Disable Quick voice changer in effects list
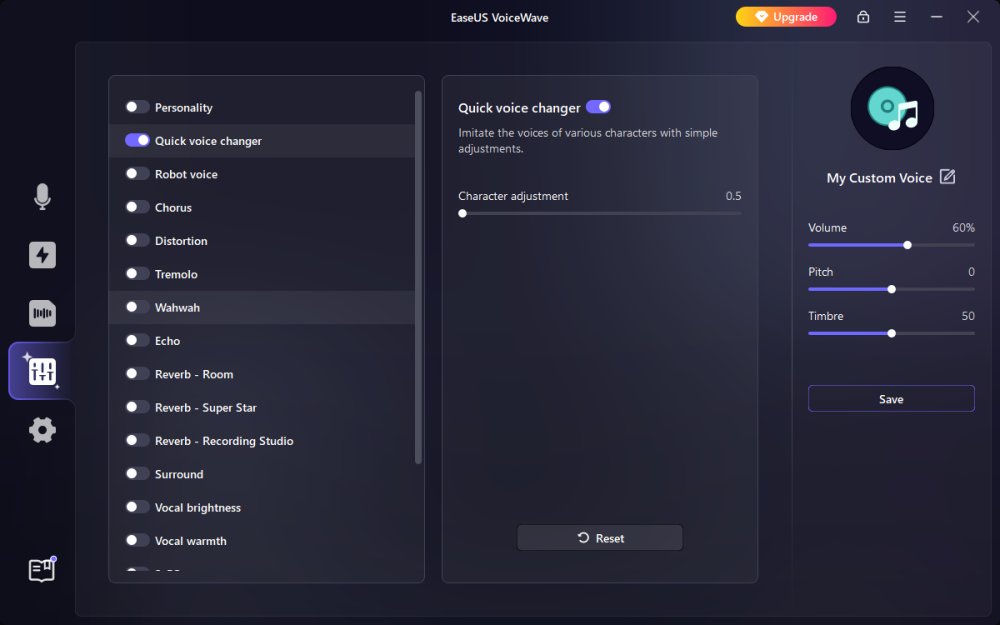The width and height of the screenshot is (1000, 625). (x=137, y=140)
